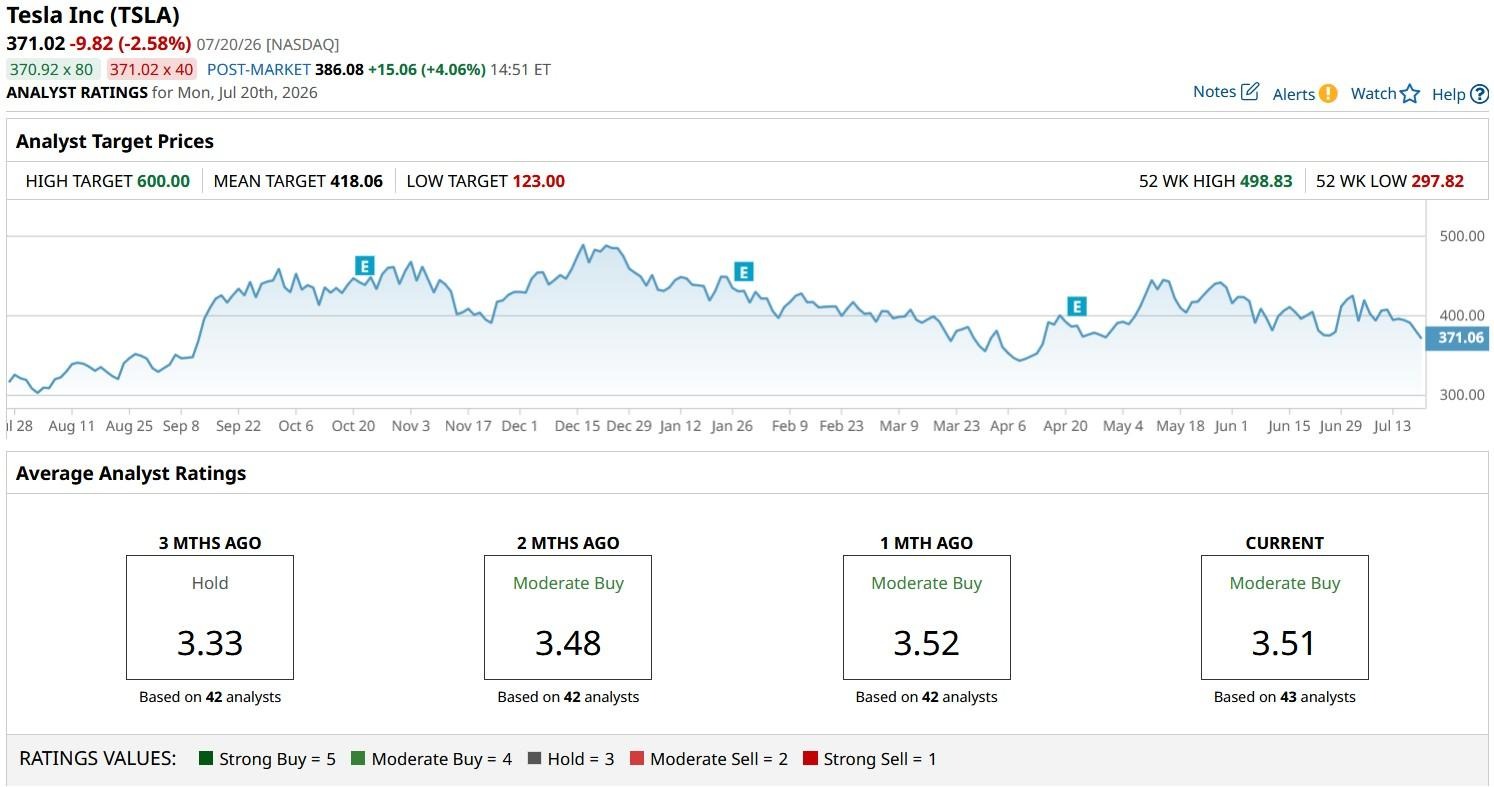Click the 3.33 rating score

click(x=210, y=643)
